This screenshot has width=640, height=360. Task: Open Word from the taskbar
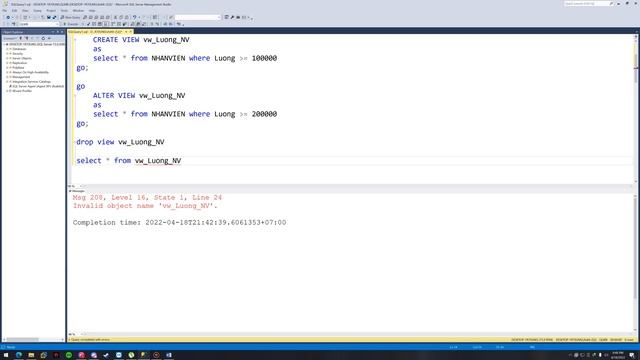169,355
